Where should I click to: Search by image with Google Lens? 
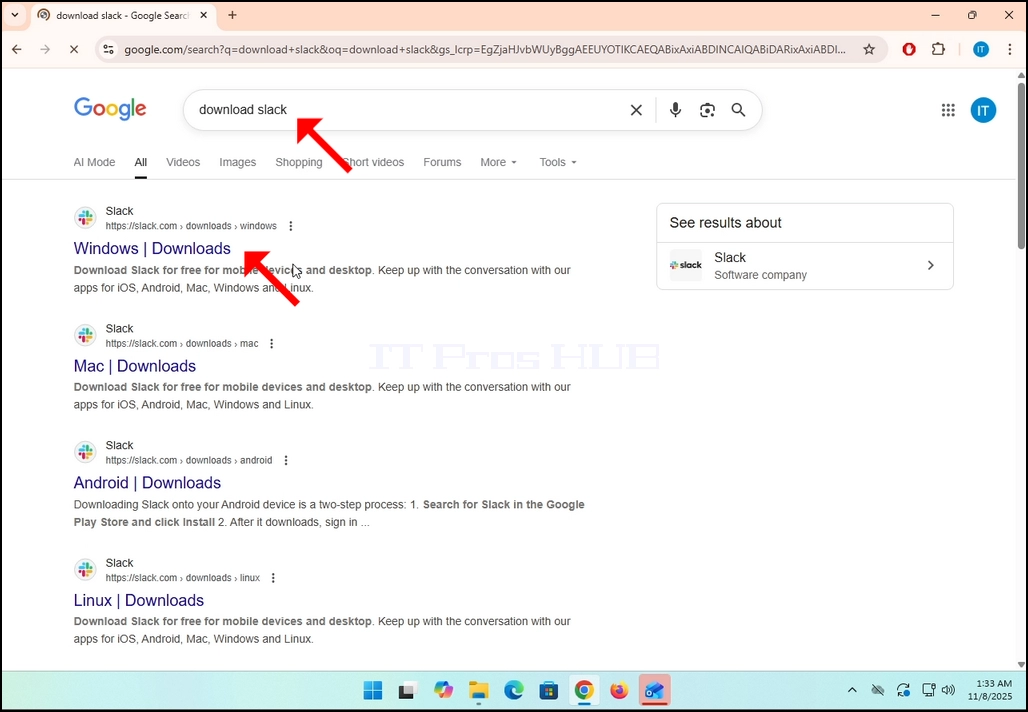[x=707, y=110]
